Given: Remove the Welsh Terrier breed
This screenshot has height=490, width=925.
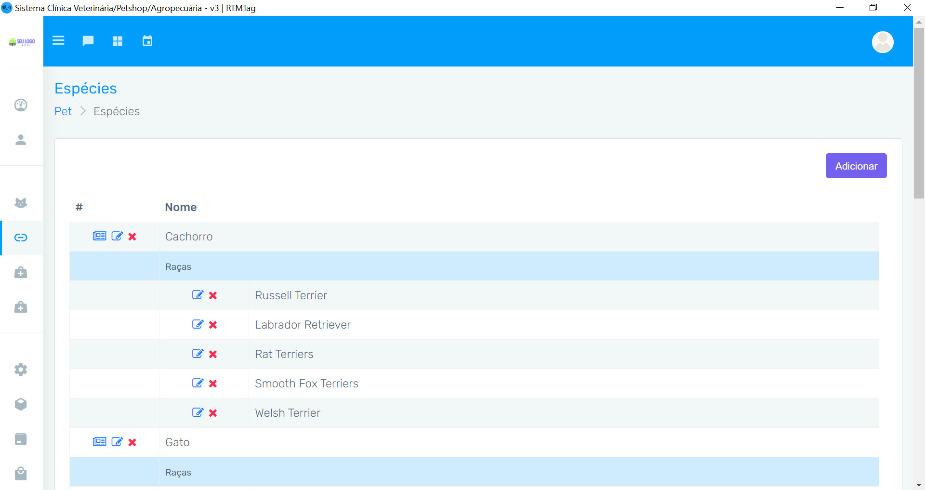Looking at the screenshot, I should click(213, 413).
